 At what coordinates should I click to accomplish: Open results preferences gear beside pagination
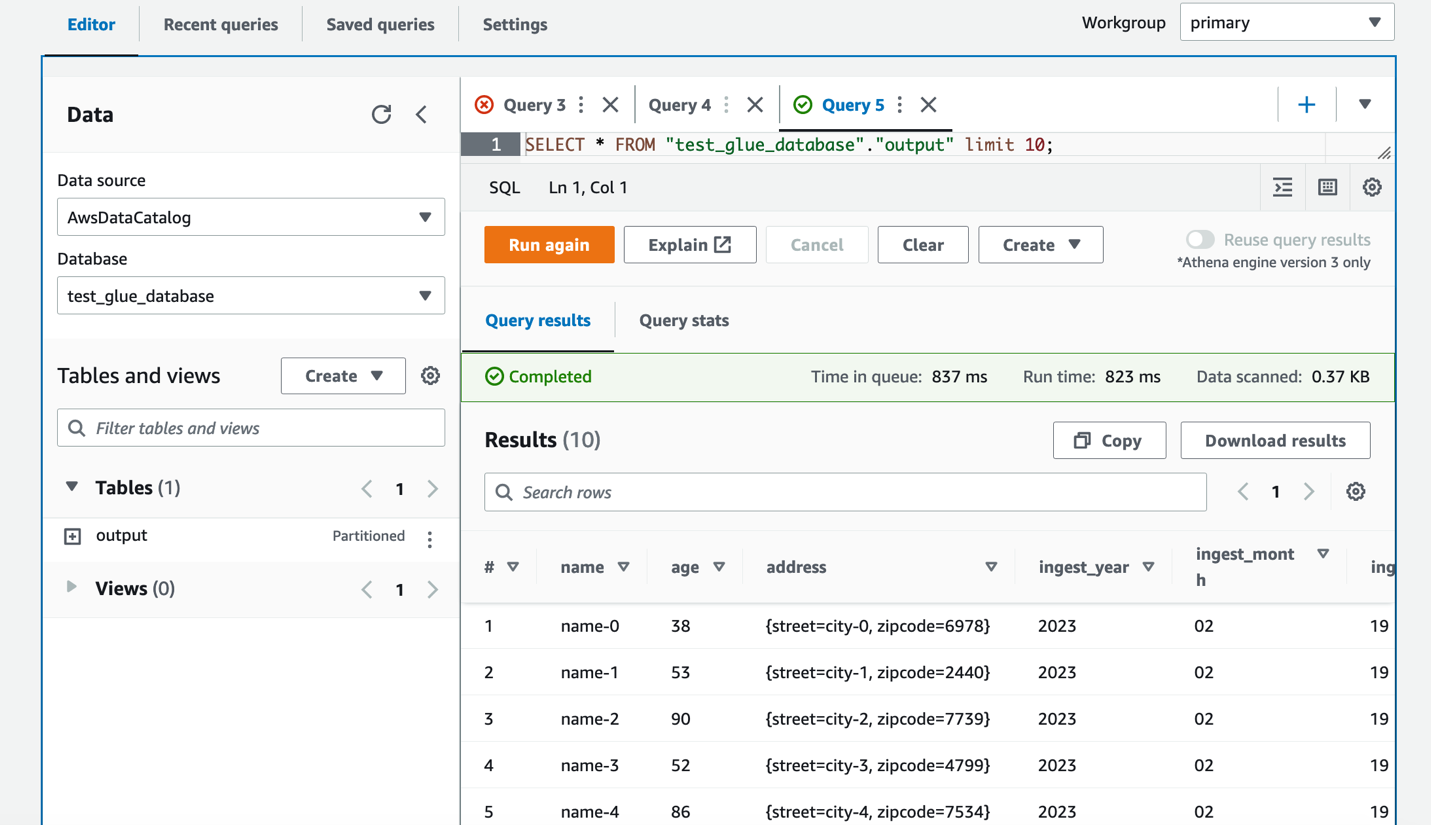(x=1355, y=491)
